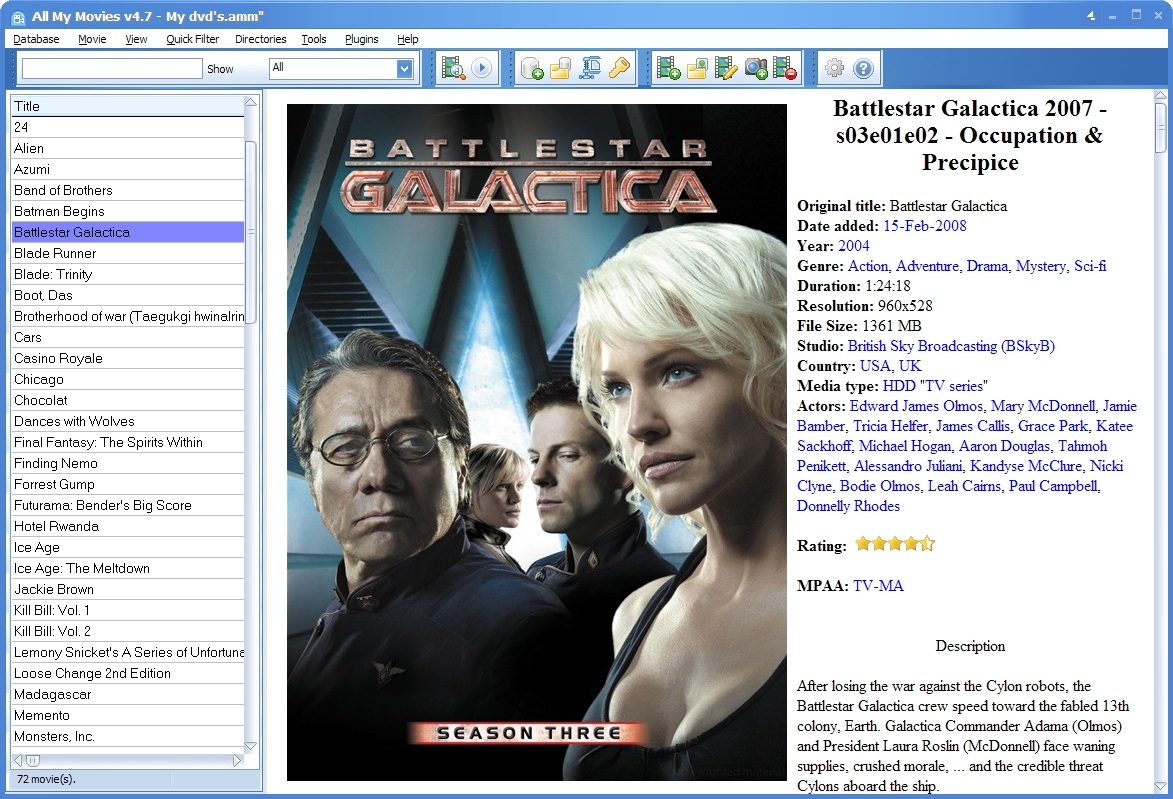This screenshot has width=1173, height=799.
Task: Click the details pane scroll up arrow
Action: [x=1160, y=96]
